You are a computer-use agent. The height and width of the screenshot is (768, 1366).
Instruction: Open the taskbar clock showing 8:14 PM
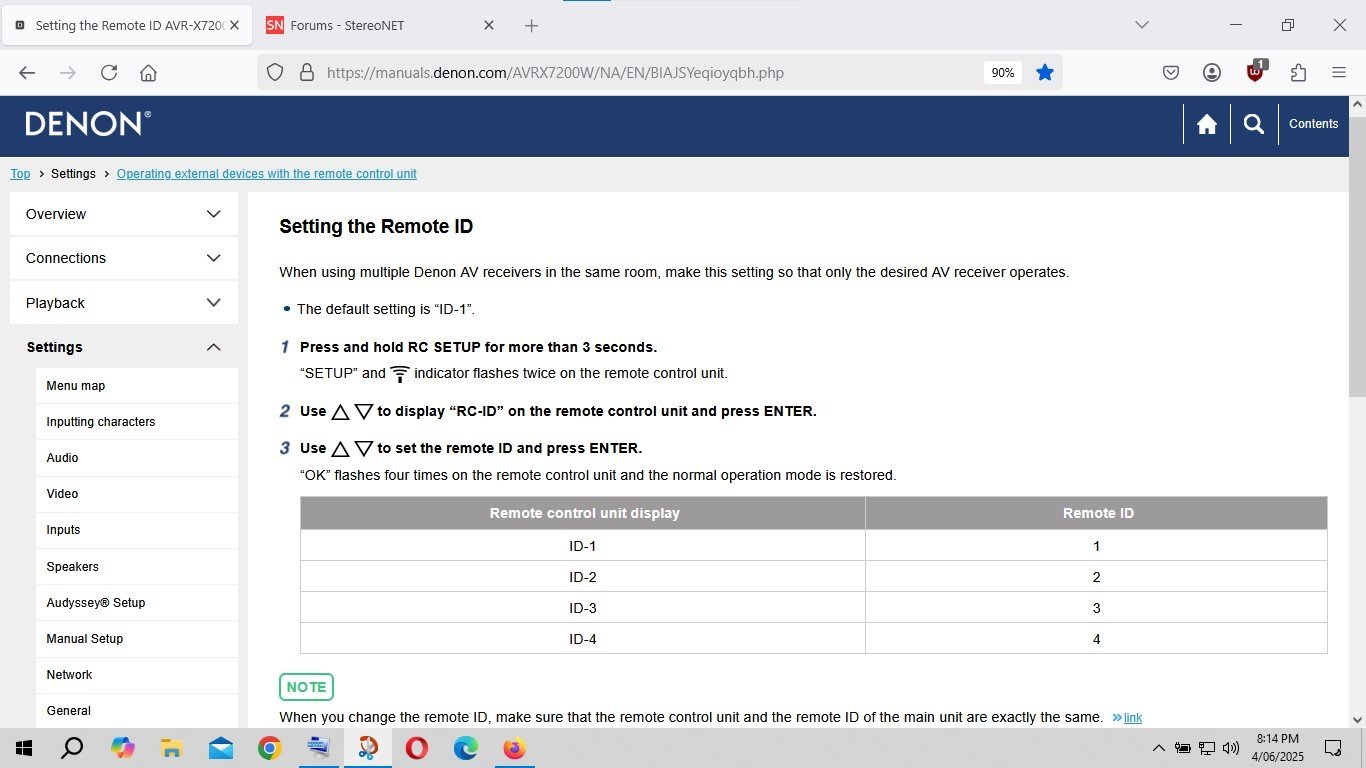[x=1277, y=748]
